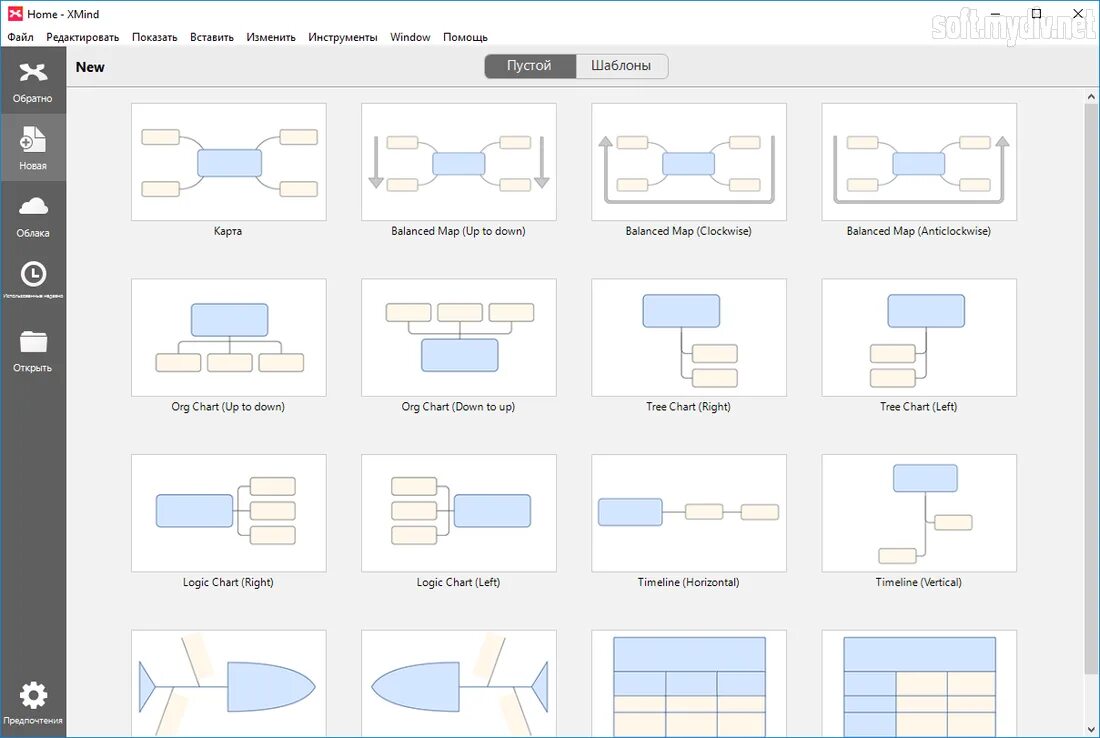Click the Timeline (Vertical) label

click(918, 582)
